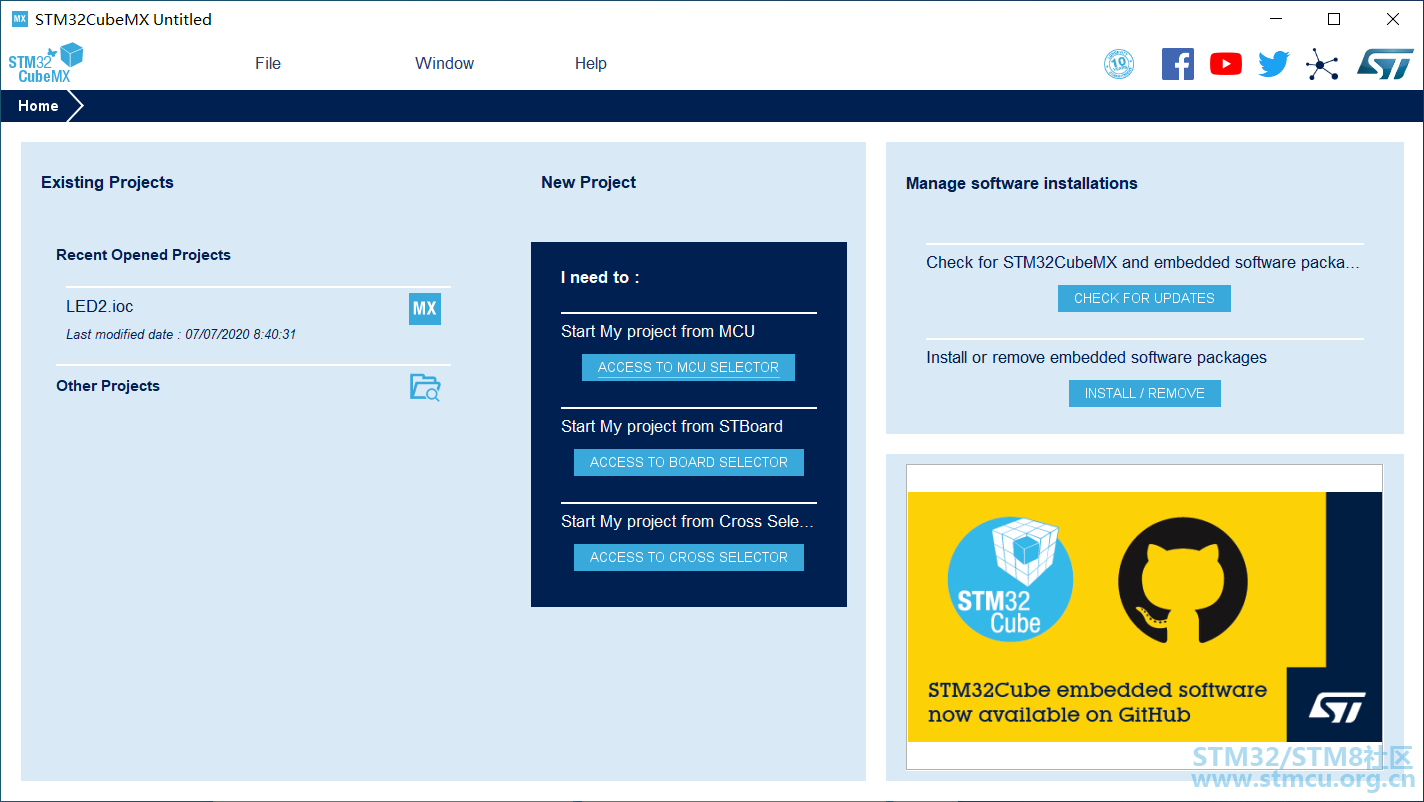Open the STM32Cube GitHub banner
The height and width of the screenshot is (802, 1424).
pyautogui.click(x=1144, y=616)
